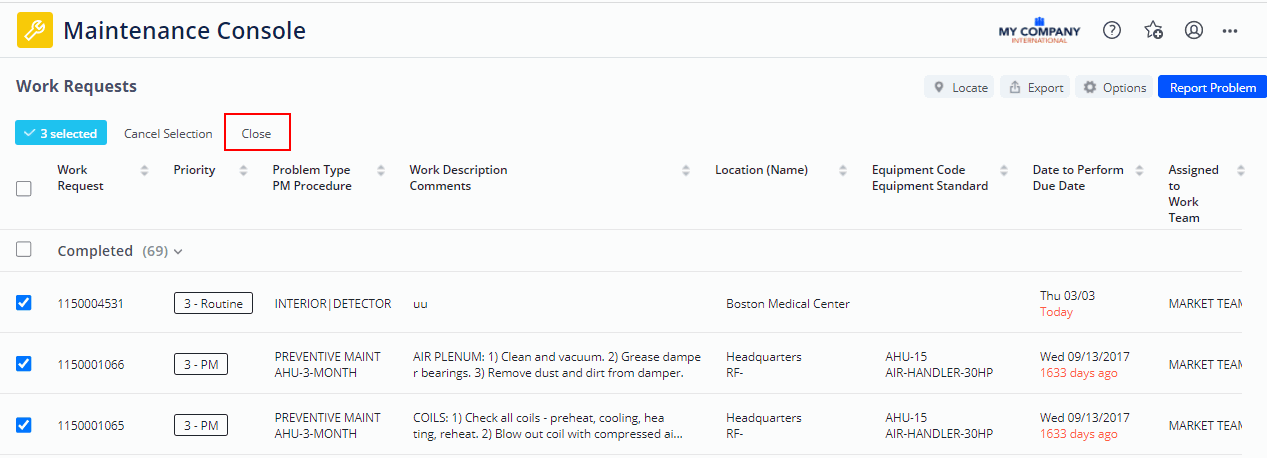Screen dimensions: 1267x458
Task: Open the three-dots more menu
Action: click(1230, 31)
